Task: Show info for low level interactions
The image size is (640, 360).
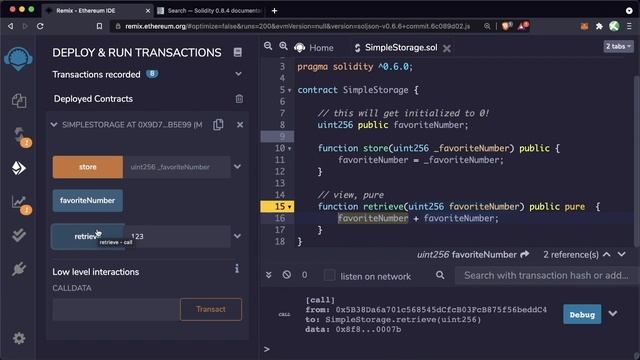Action: 237,268
